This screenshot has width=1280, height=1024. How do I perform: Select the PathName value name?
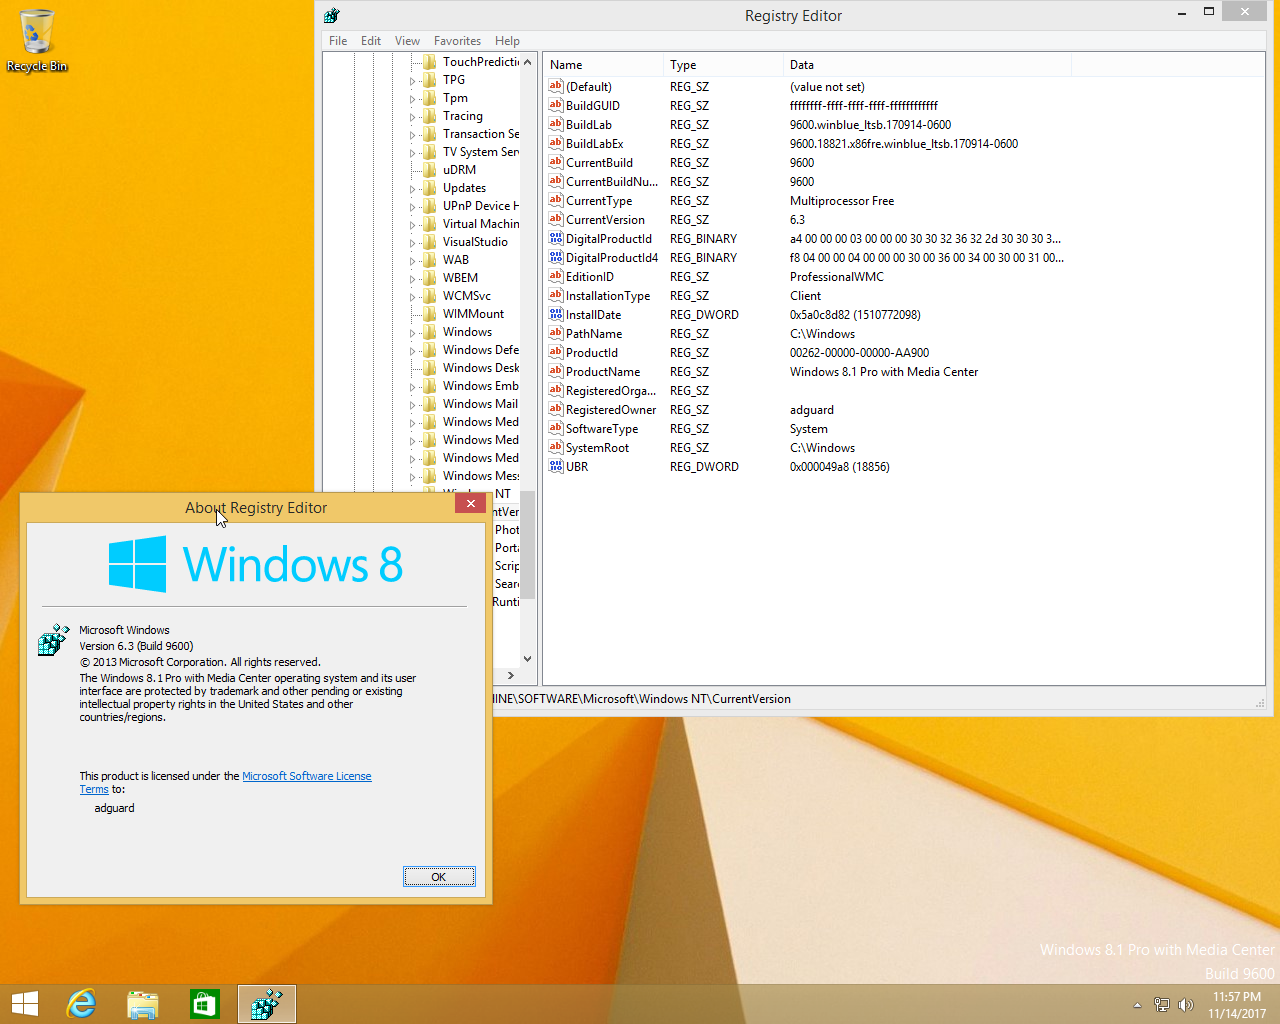click(594, 334)
